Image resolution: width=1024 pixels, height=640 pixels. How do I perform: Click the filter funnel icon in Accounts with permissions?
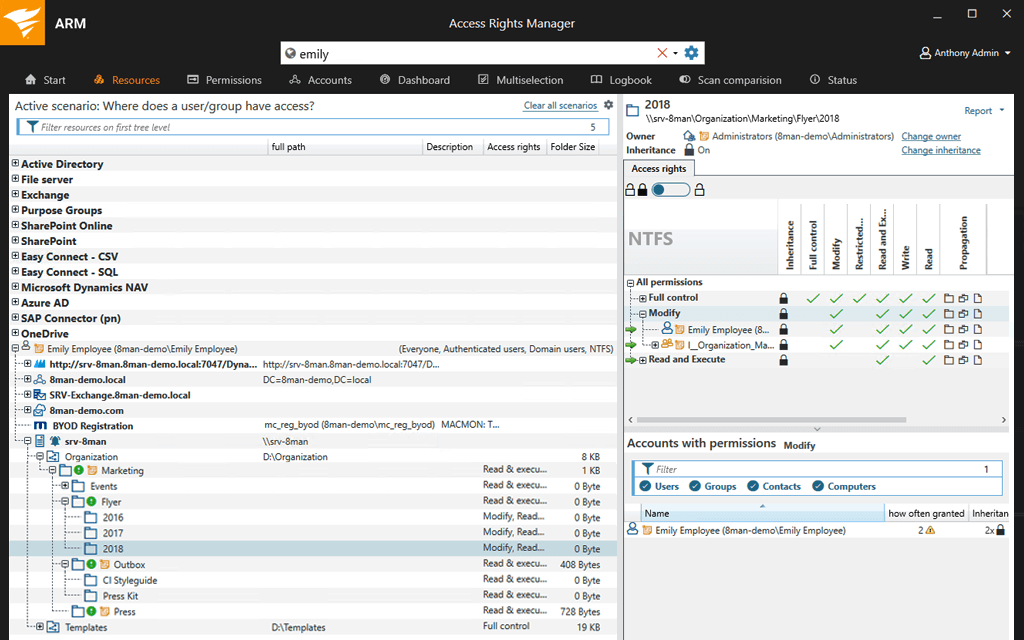point(647,468)
